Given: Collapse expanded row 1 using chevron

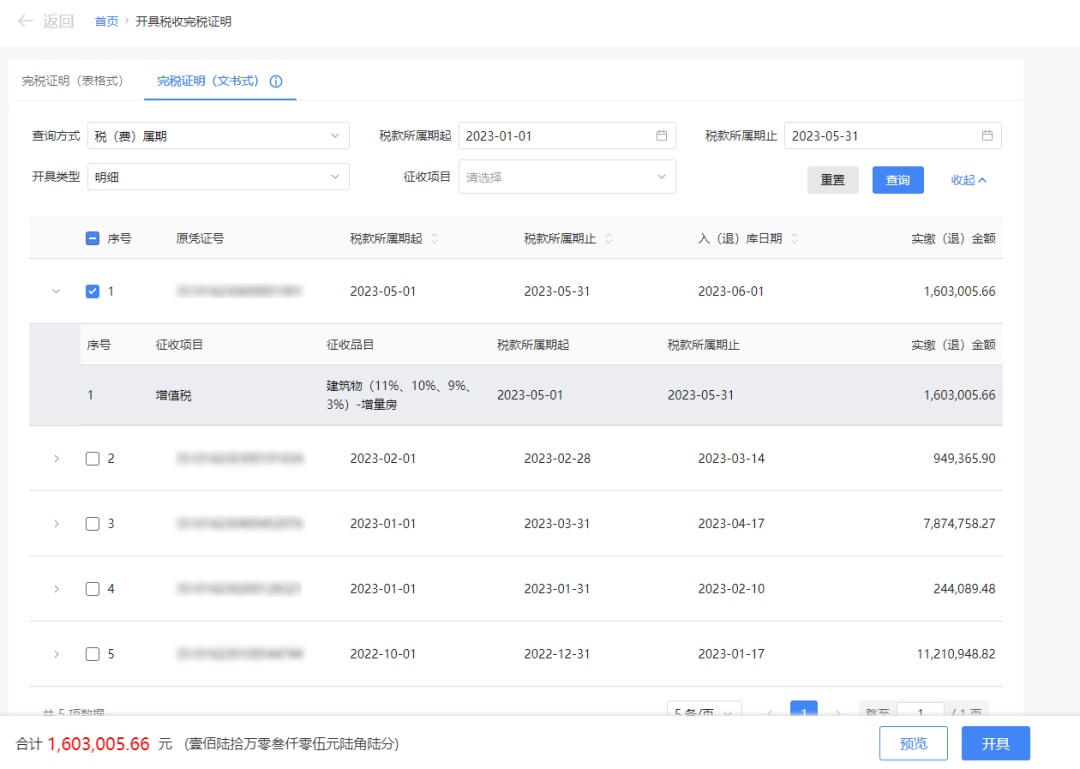Looking at the screenshot, I should [56, 292].
